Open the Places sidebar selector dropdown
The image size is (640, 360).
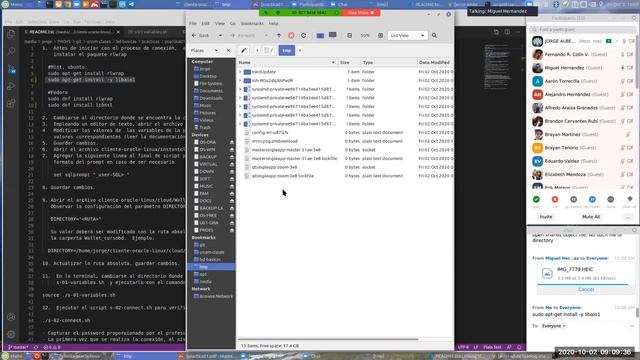(204, 51)
